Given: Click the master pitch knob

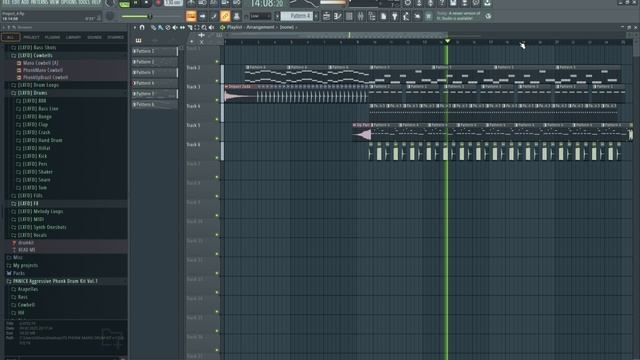Looking at the screenshot, I should [110, 16].
